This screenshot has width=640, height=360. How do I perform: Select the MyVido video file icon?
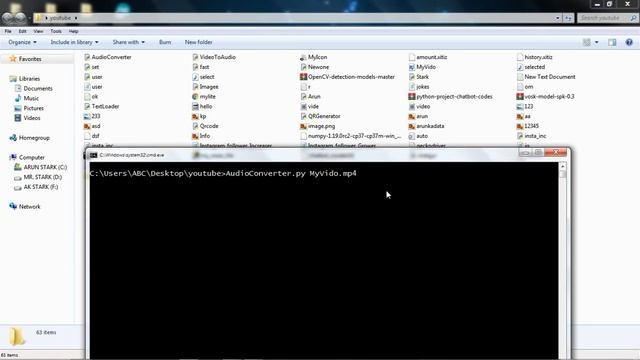[412, 67]
